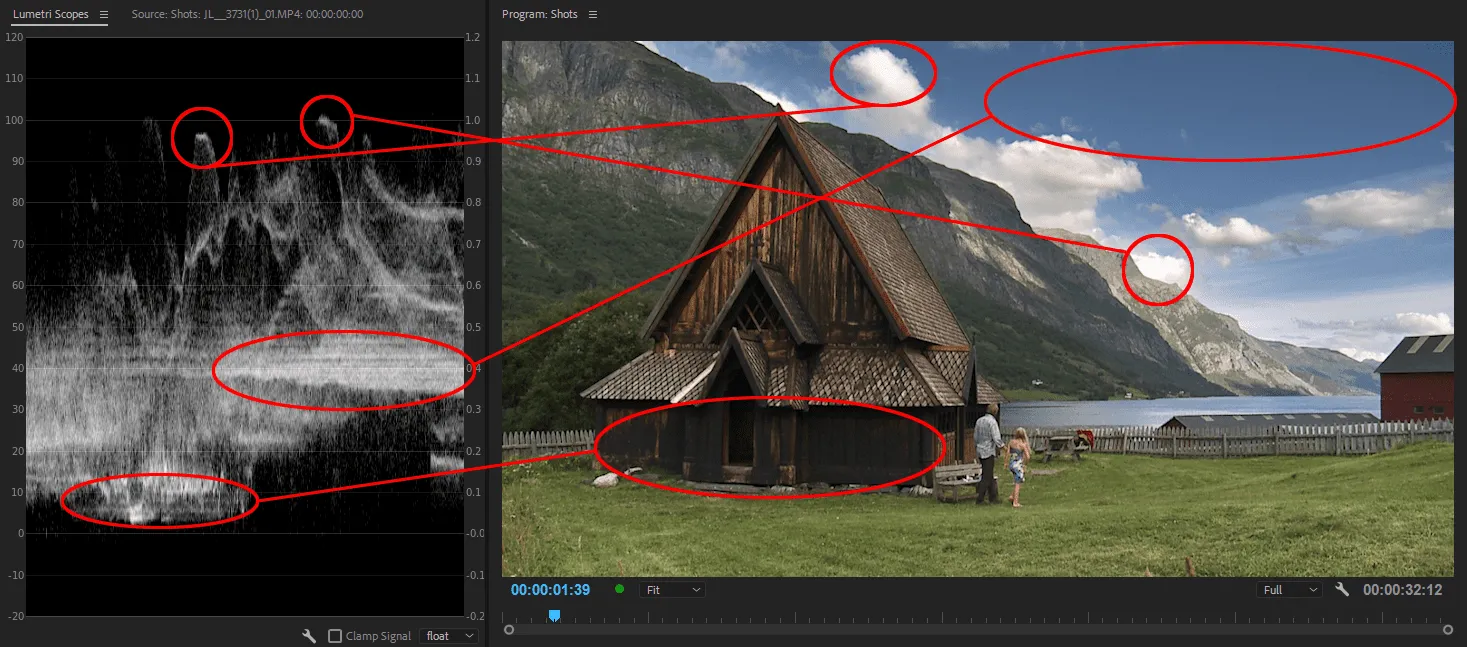Viewport: 1467px width, 647px height.
Task: Click the blue playhead marker
Action: pyautogui.click(x=554, y=616)
